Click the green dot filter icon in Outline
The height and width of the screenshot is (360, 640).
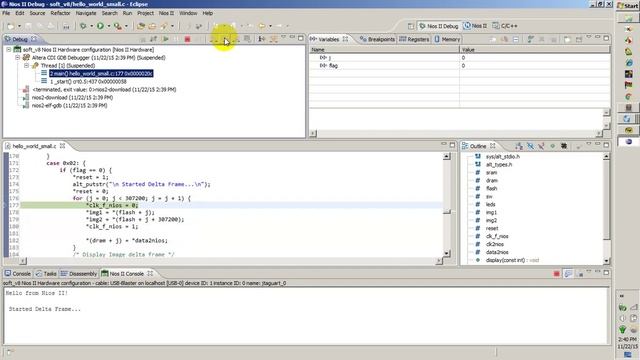pos(553,146)
